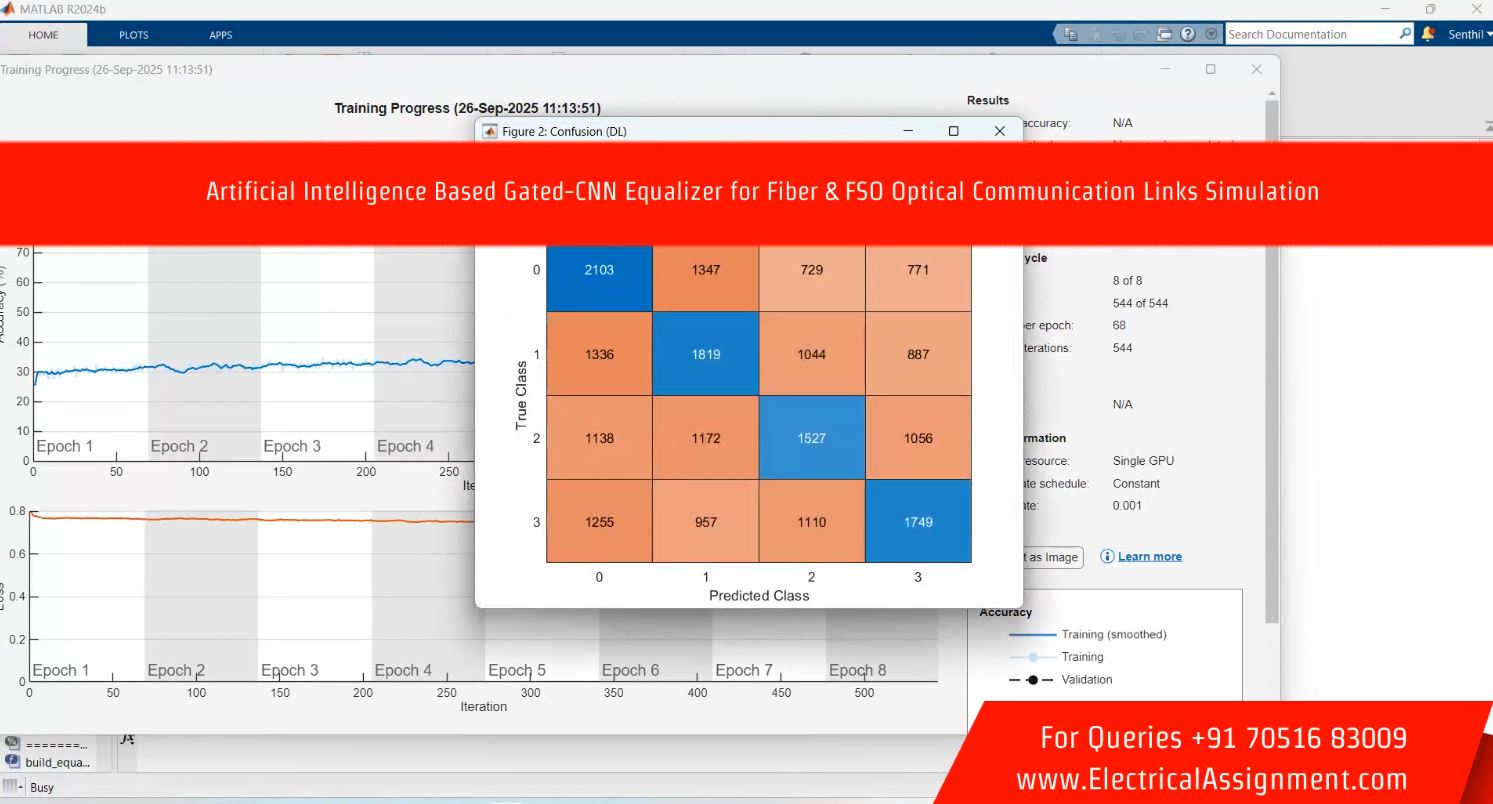The image size is (1493, 804).
Task: Expand the quick access toolbar options arrow
Action: pyautogui.click(x=1211, y=34)
